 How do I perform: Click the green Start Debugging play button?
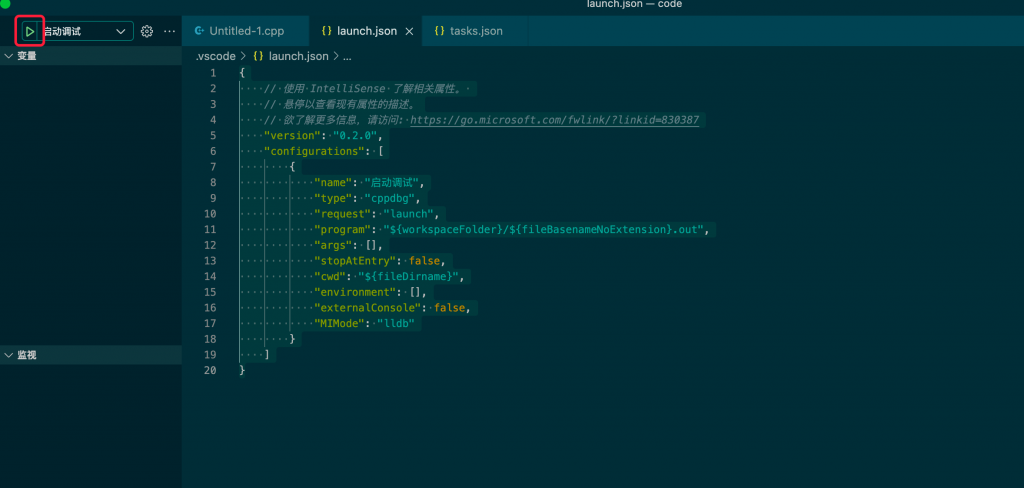(30, 32)
